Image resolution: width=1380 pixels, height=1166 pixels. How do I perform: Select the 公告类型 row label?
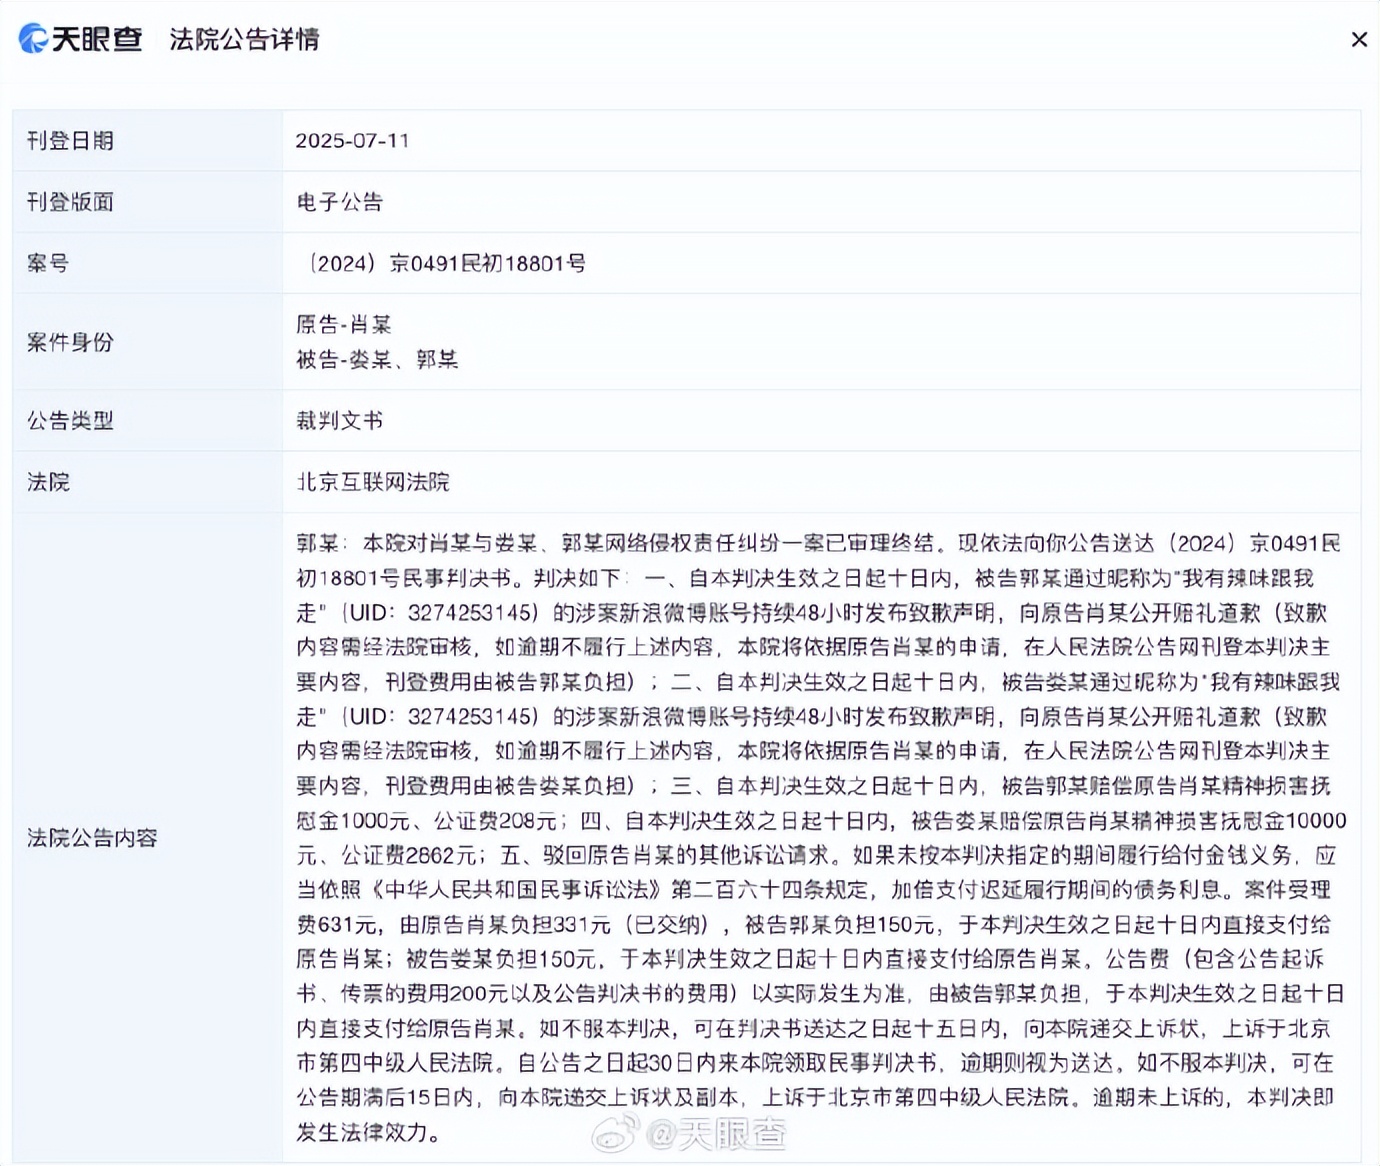pyautogui.click(x=70, y=421)
